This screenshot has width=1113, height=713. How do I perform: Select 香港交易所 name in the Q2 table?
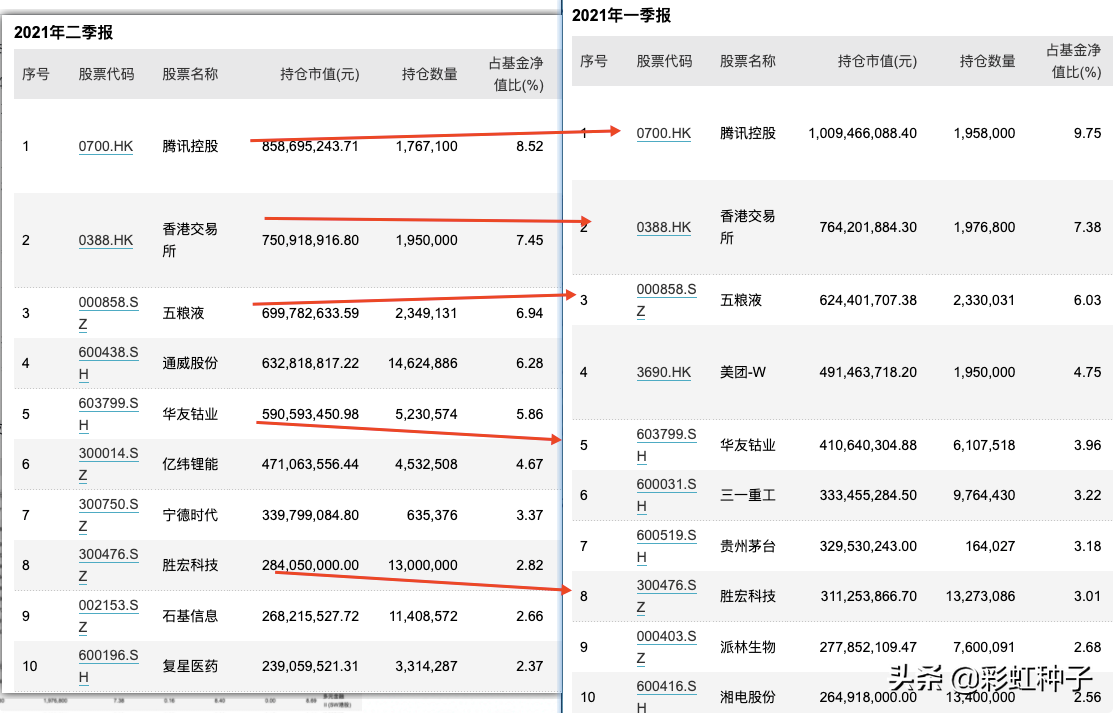pyautogui.click(x=190, y=240)
